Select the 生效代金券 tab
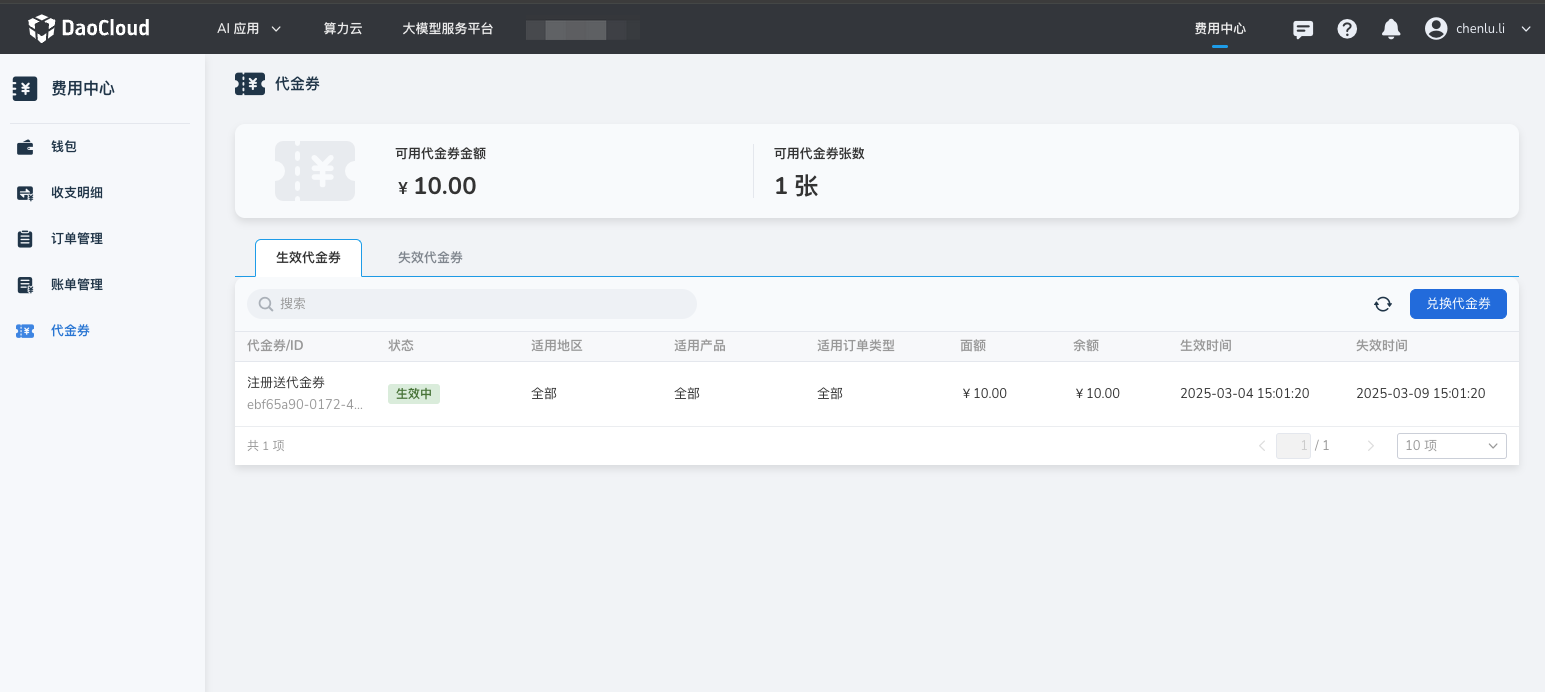 308,258
